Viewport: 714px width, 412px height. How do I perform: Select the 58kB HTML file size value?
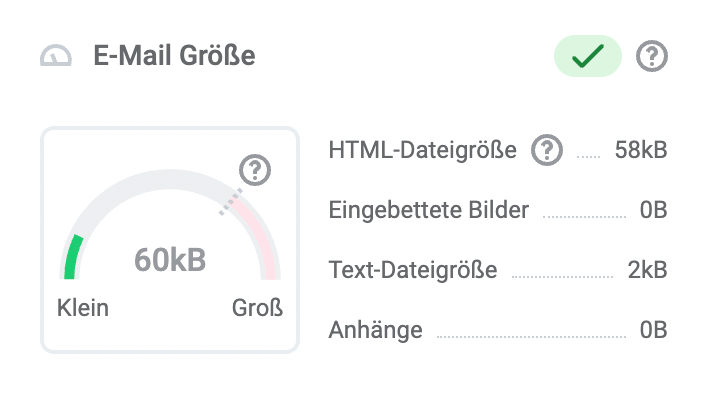(641, 151)
